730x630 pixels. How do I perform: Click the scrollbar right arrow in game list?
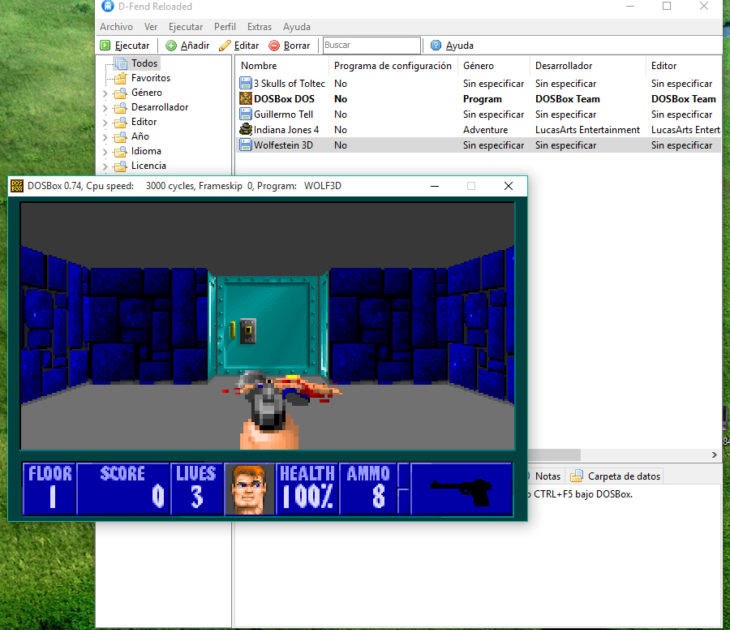[714, 454]
